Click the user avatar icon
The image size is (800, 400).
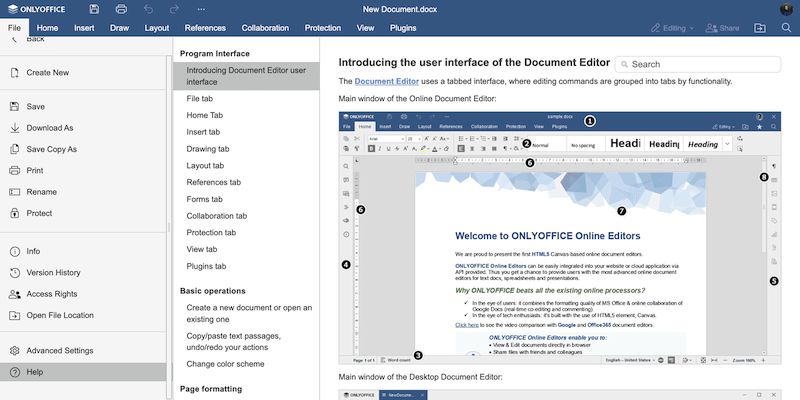[x=786, y=9]
